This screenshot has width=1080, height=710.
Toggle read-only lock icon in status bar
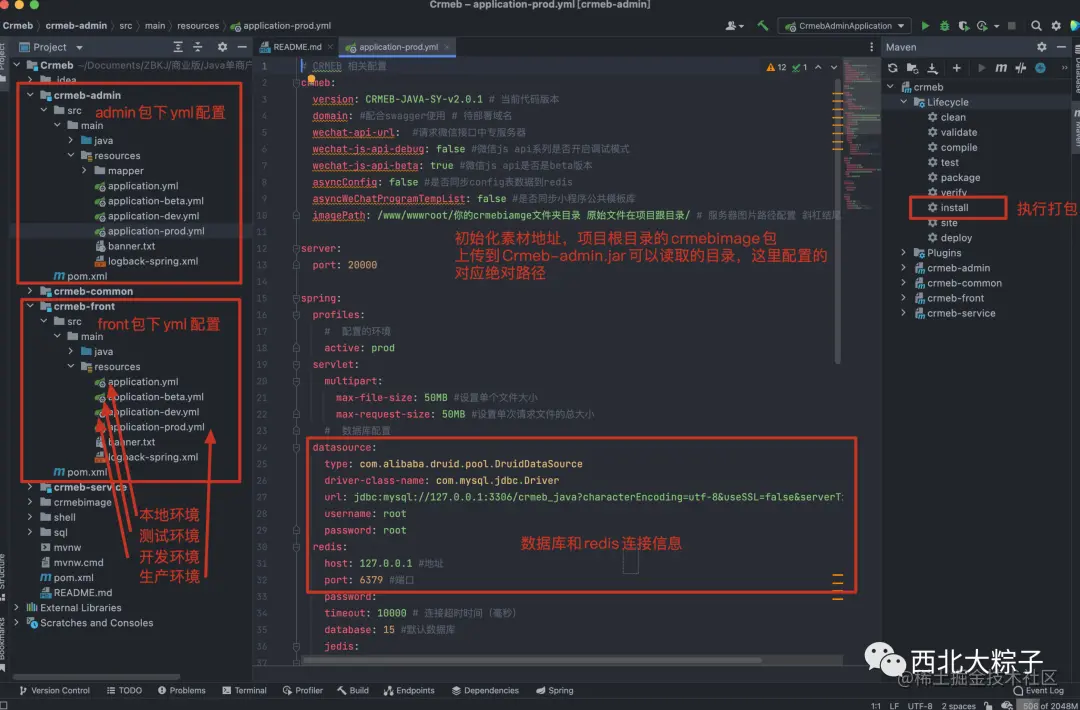pos(988,705)
